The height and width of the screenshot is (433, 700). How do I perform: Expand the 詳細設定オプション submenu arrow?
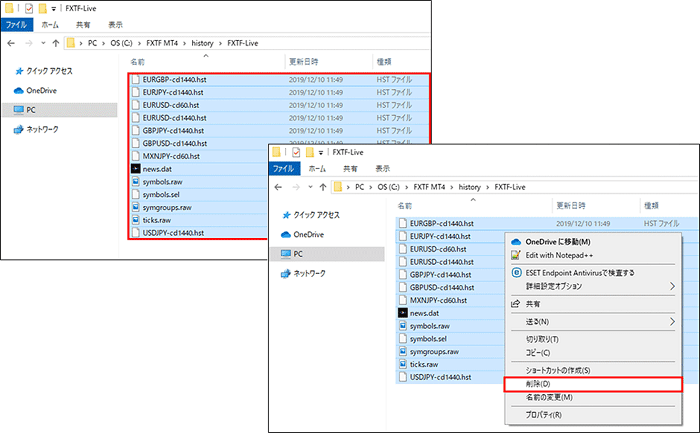coord(671,287)
